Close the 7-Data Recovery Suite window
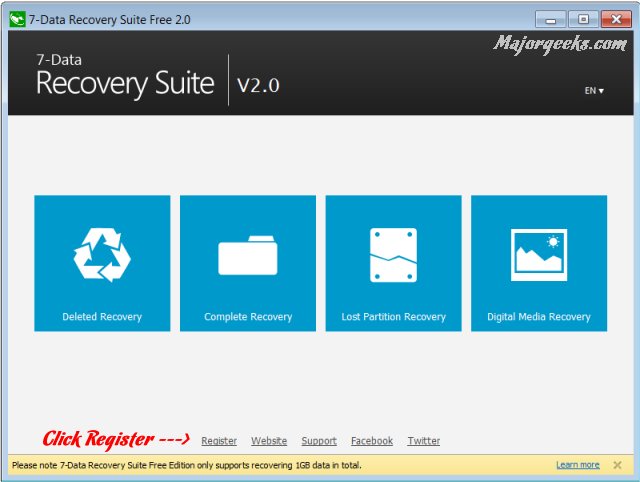The height and width of the screenshot is (482, 640). pos(616,20)
